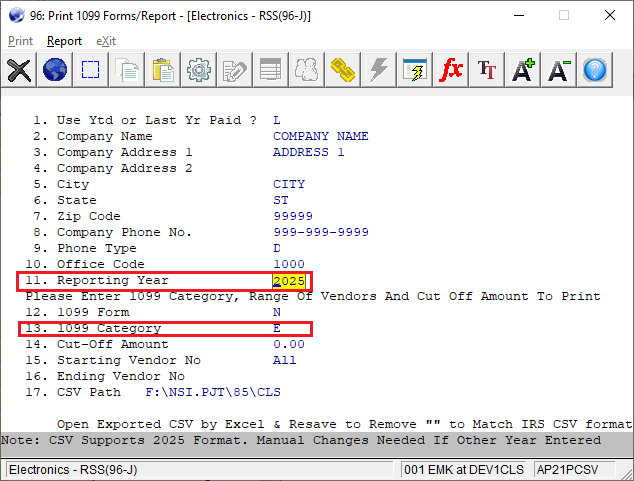Viewport: 634px width, 481px height.
Task: Decrease font size with the A- icon
Action: (x=559, y=70)
